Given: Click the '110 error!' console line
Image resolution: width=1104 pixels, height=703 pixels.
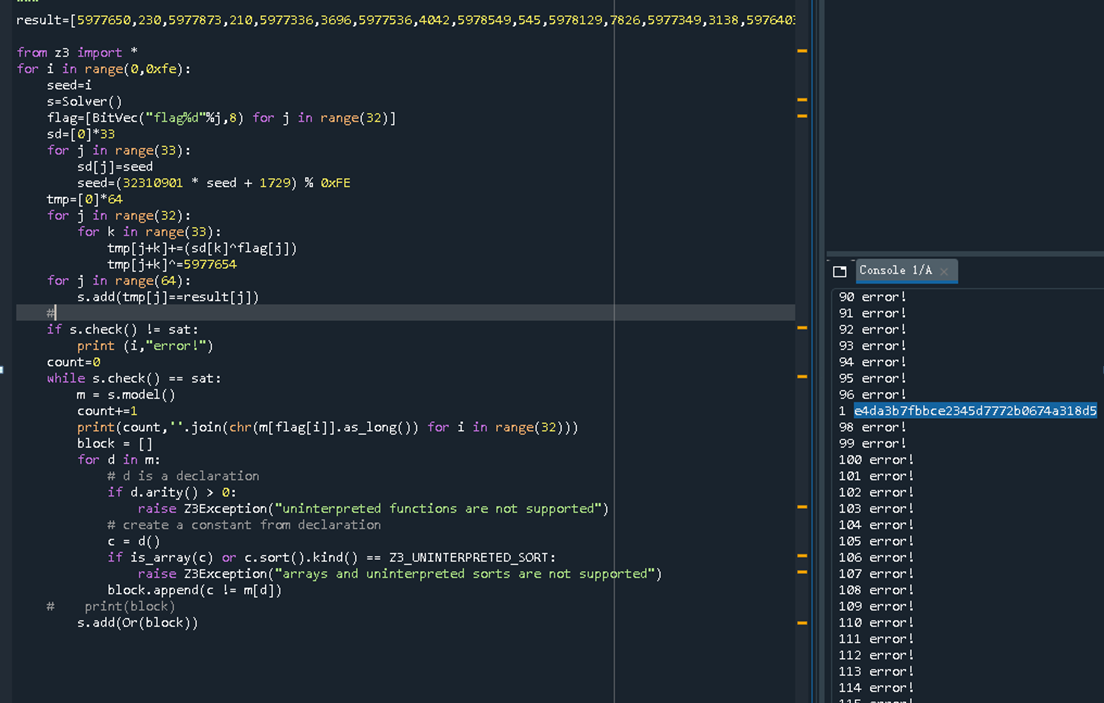Looking at the screenshot, I should pyautogui.click(x=876, y=623).
